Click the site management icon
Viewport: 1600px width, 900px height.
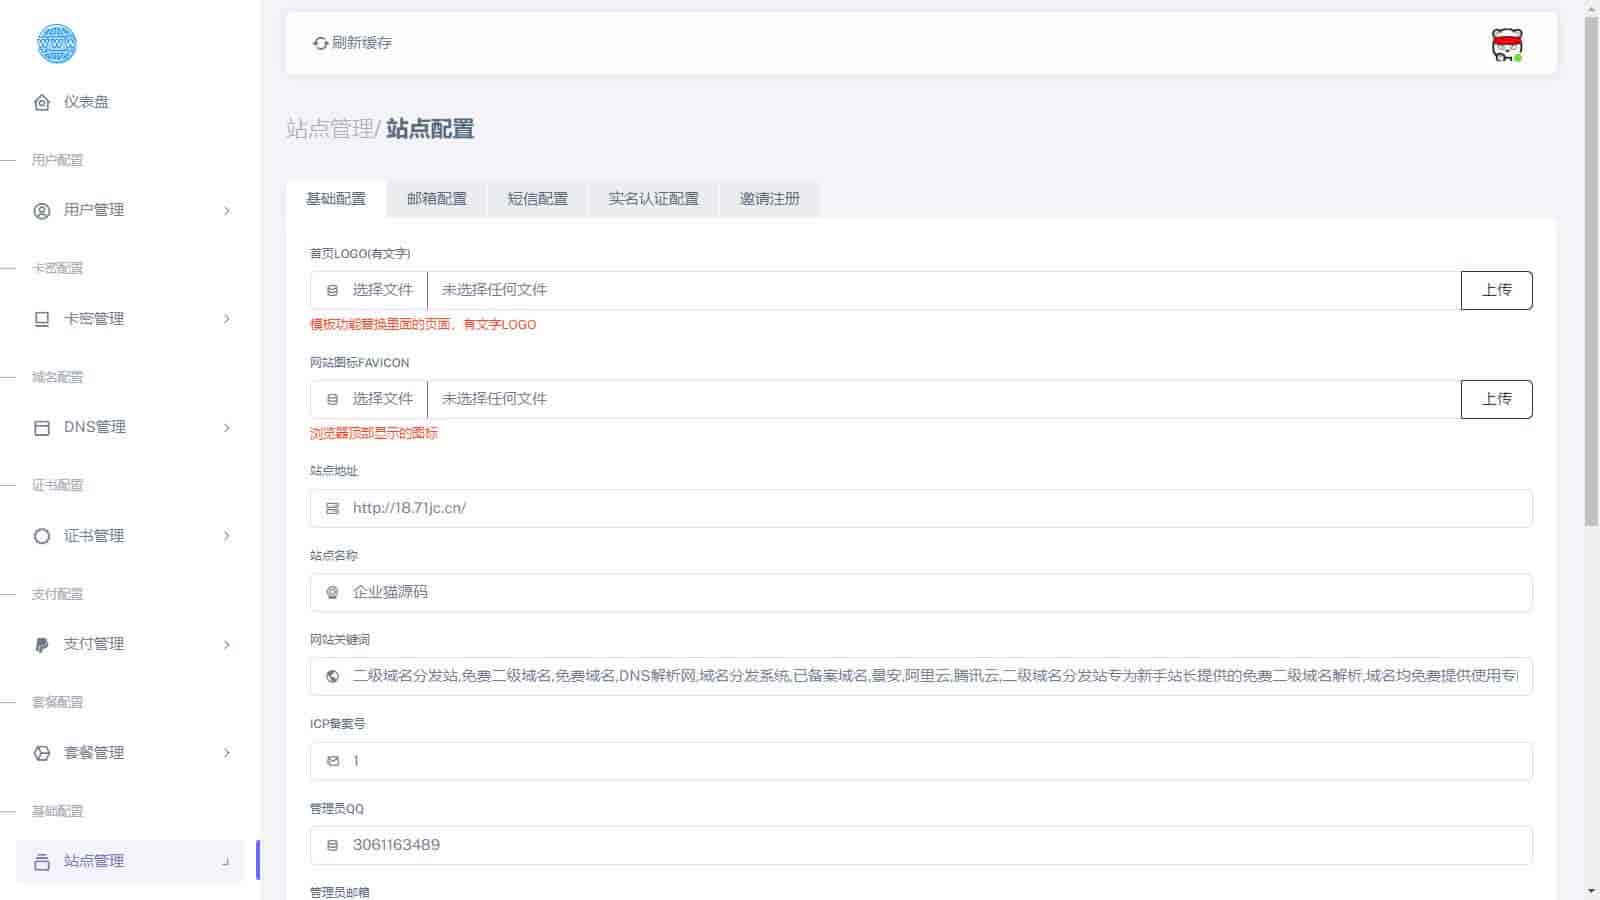42,862
